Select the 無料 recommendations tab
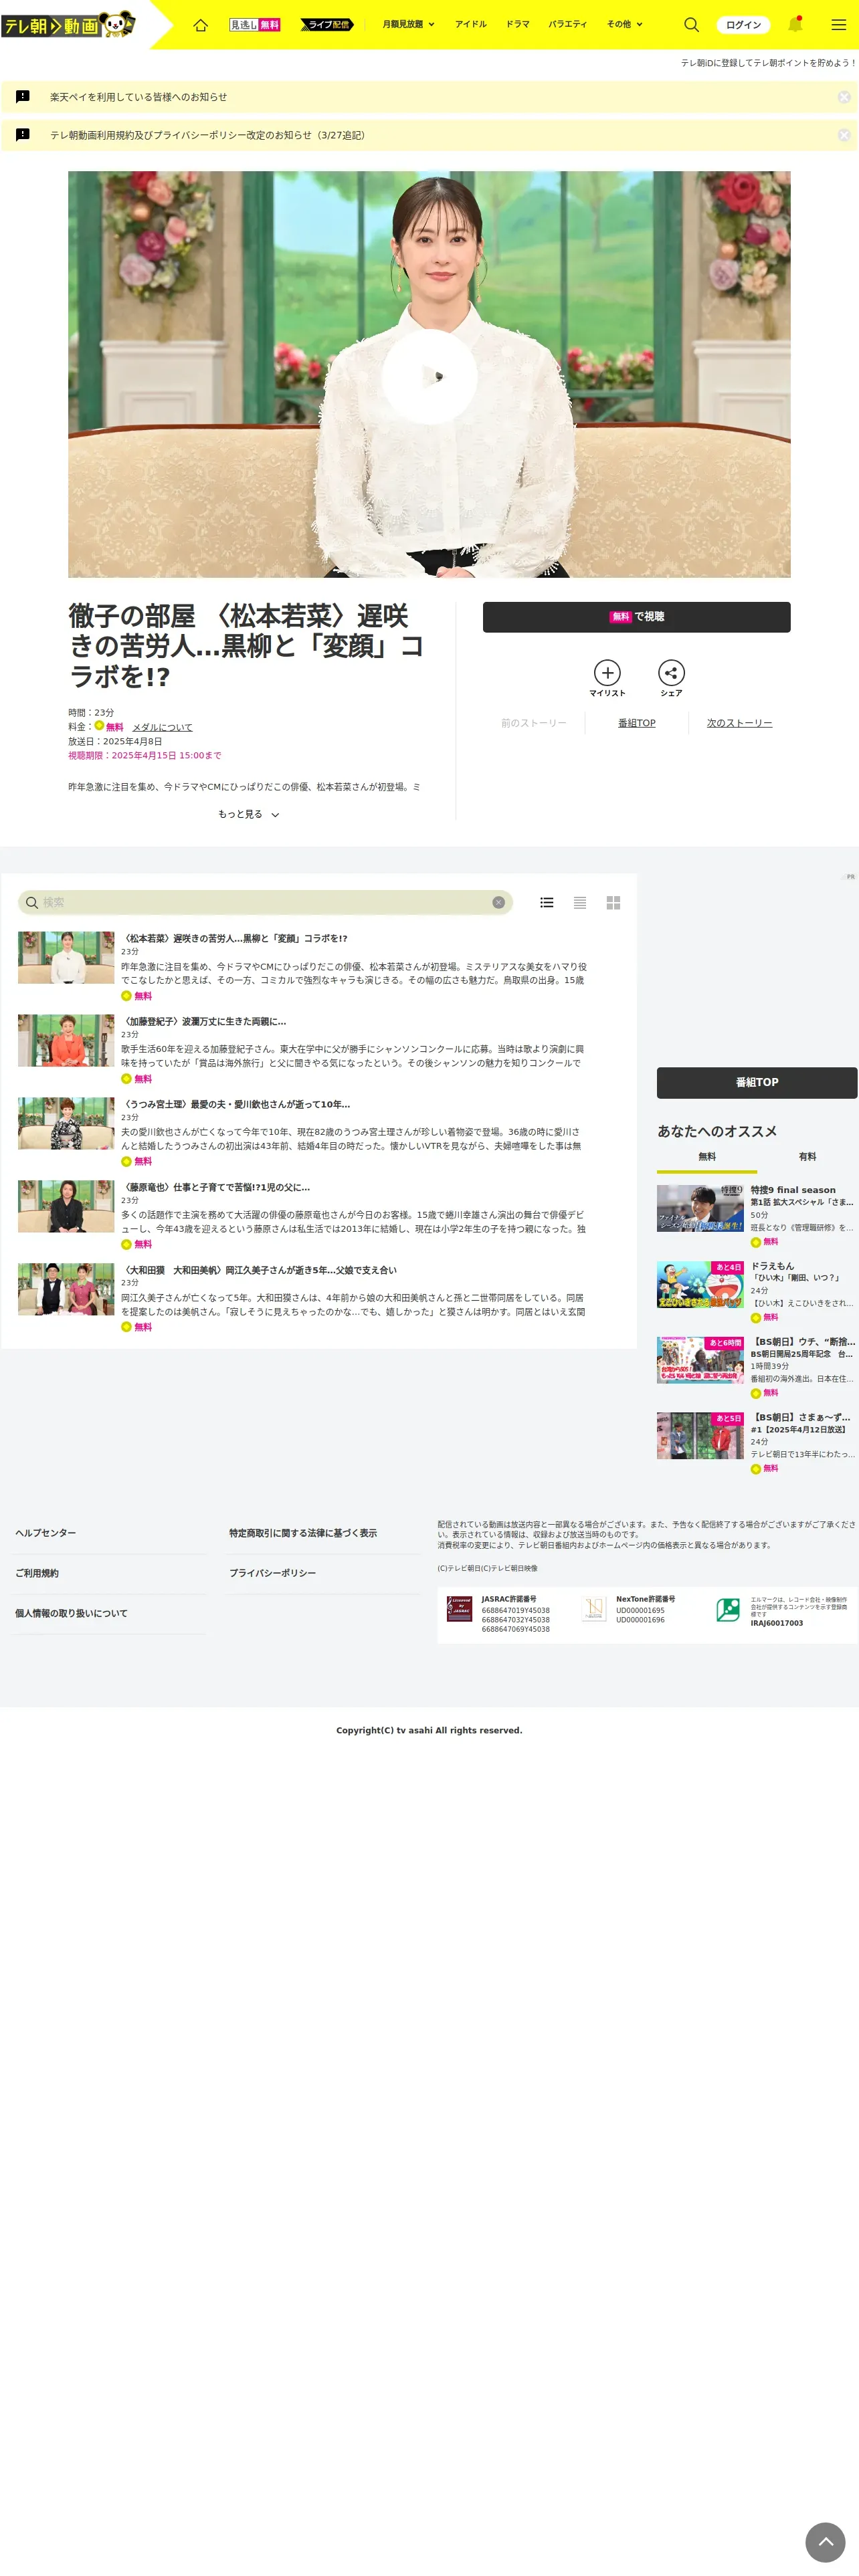 707,1157
